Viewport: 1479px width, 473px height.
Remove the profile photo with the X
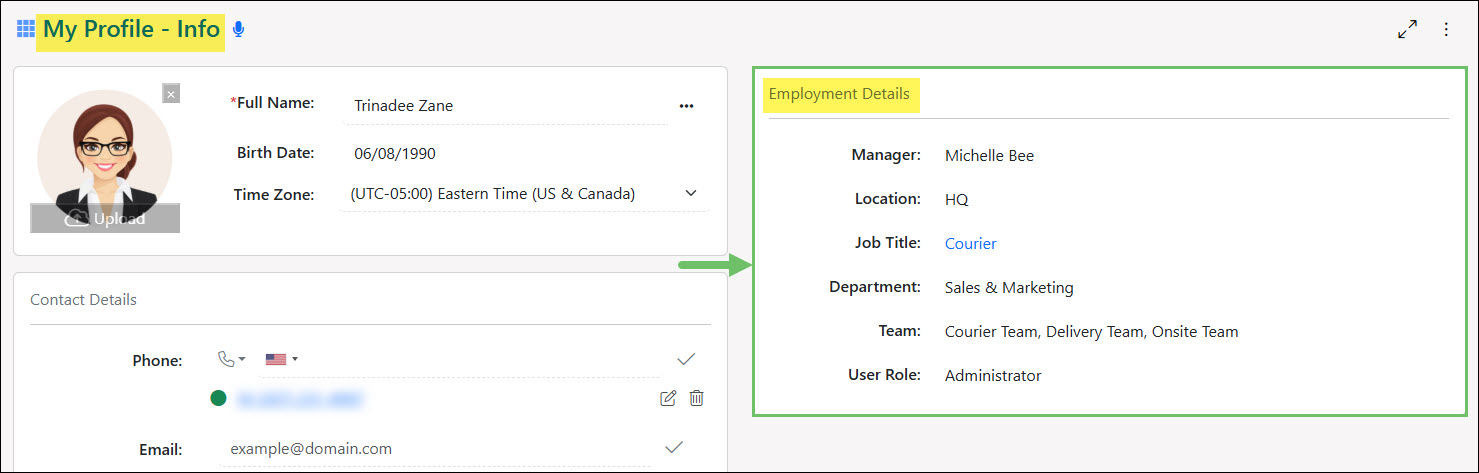point(171,94)
